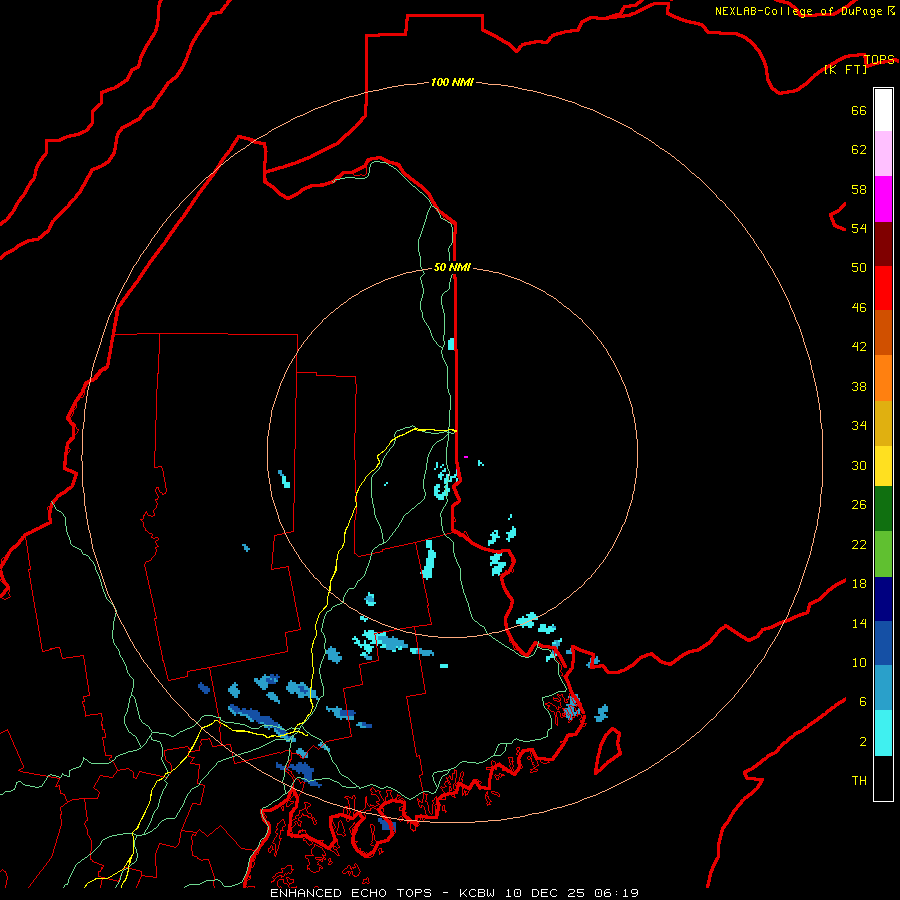Click the 'ENHANCED ECHO TOPS' caption text

pos(351,893)
